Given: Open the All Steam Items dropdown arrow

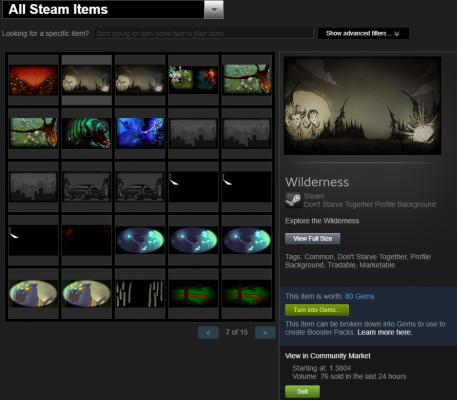Looking at the screenshot, I should (214, 10).
